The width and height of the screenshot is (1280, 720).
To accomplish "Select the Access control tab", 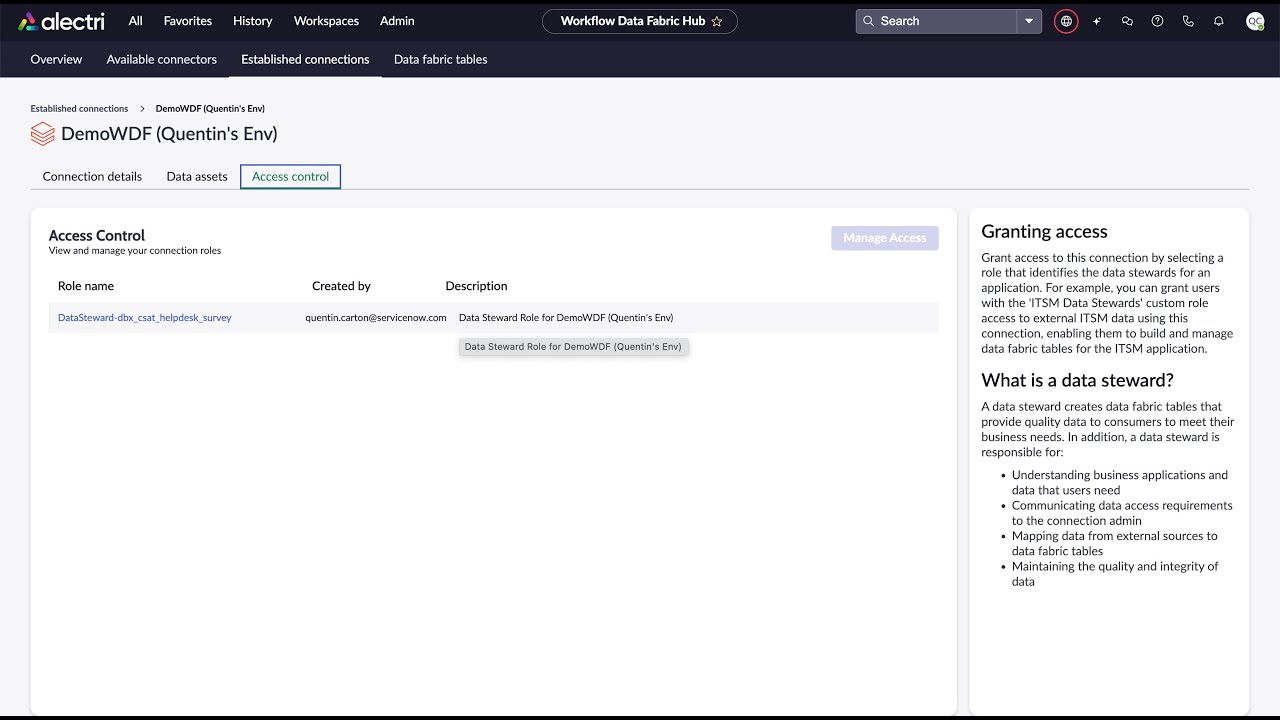I will pos(291,176).
